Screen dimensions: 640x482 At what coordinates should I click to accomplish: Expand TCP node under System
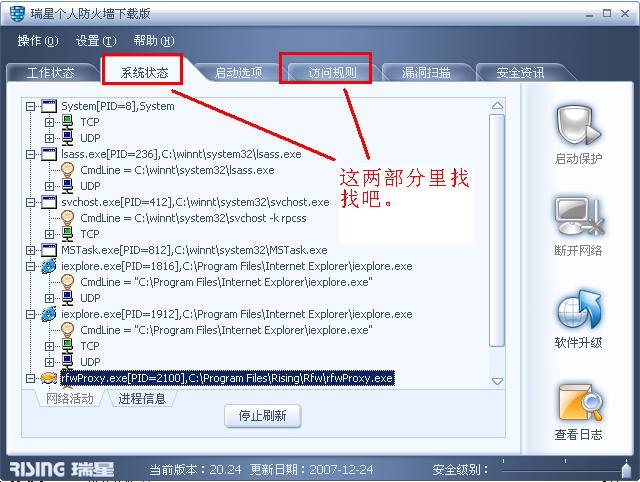tap(49, 122)
